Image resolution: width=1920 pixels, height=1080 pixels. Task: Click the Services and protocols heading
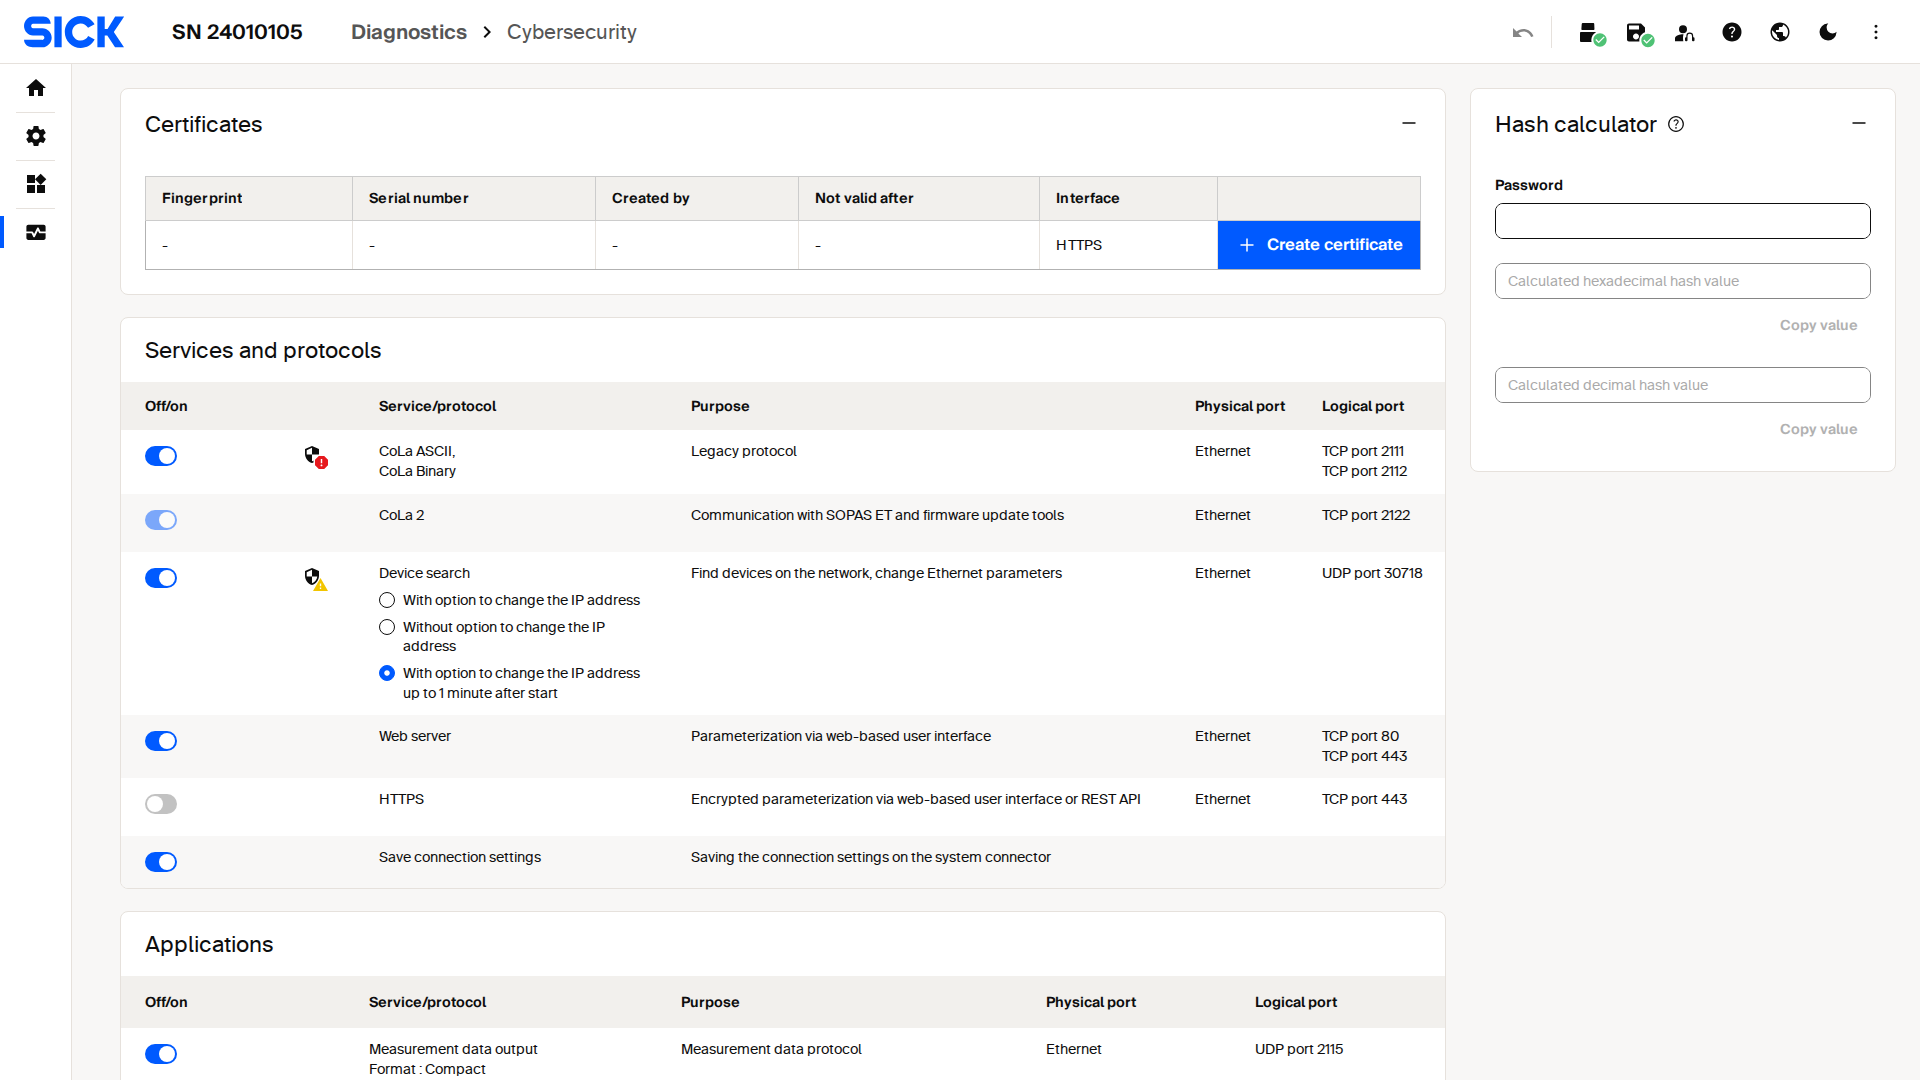click(263, 350)
